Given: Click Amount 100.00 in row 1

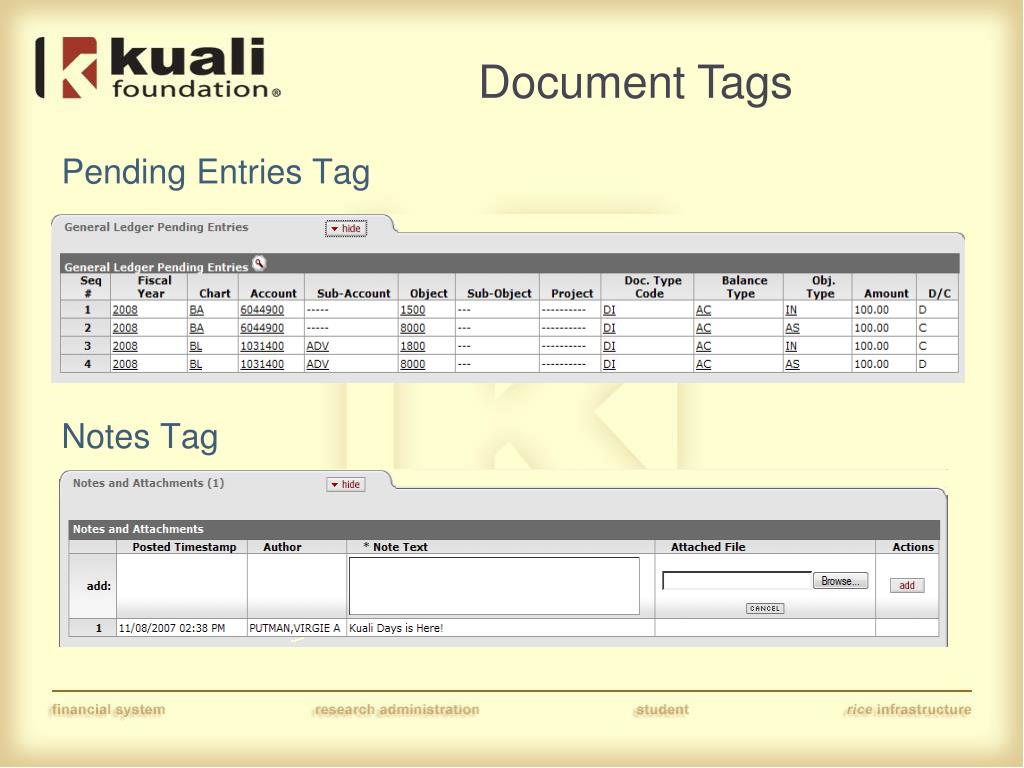Looking at the screenshot, I should [871, 310].
